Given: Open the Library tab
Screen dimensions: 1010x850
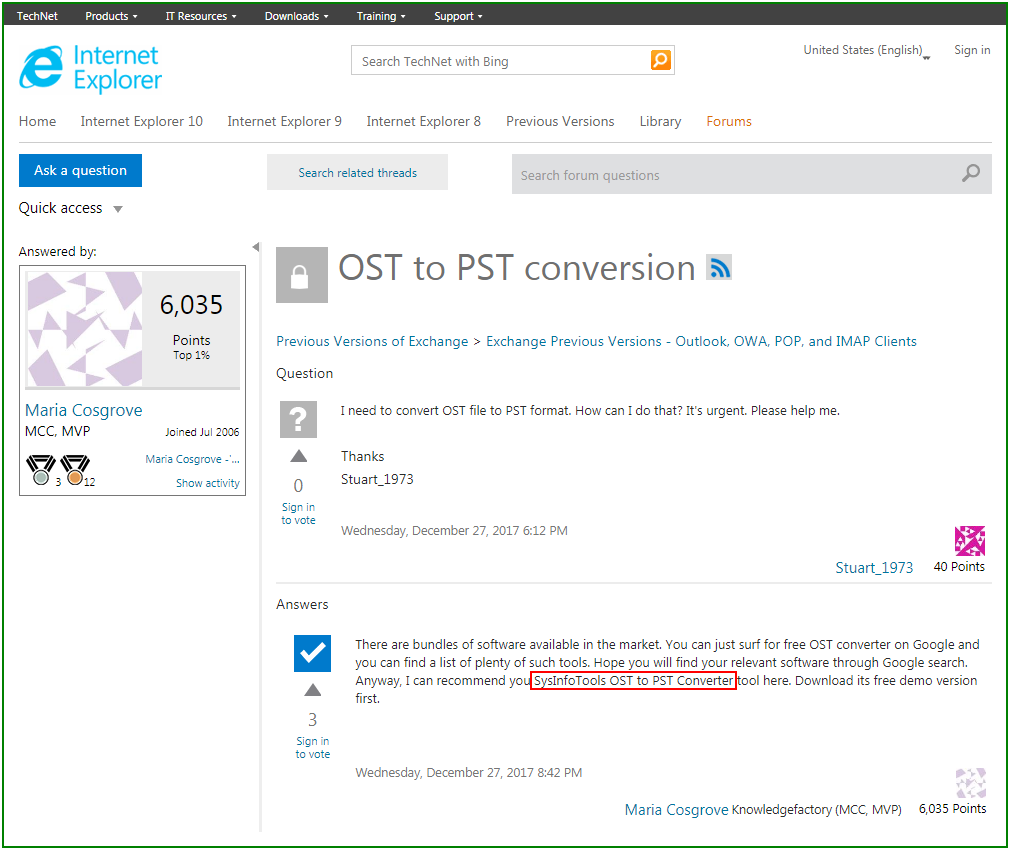Looking at the screenshot, I should tap(660, 121).
